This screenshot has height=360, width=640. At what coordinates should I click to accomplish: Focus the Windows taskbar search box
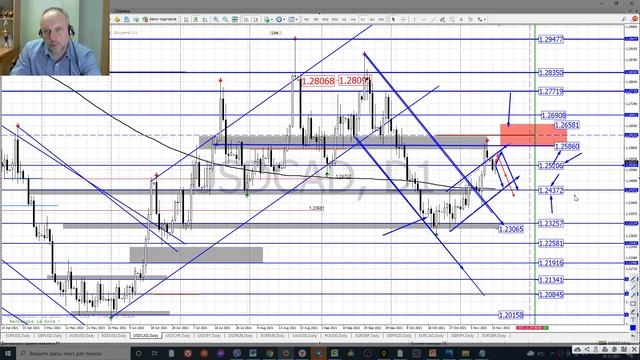pyautogui.click(x=73, y=353)
